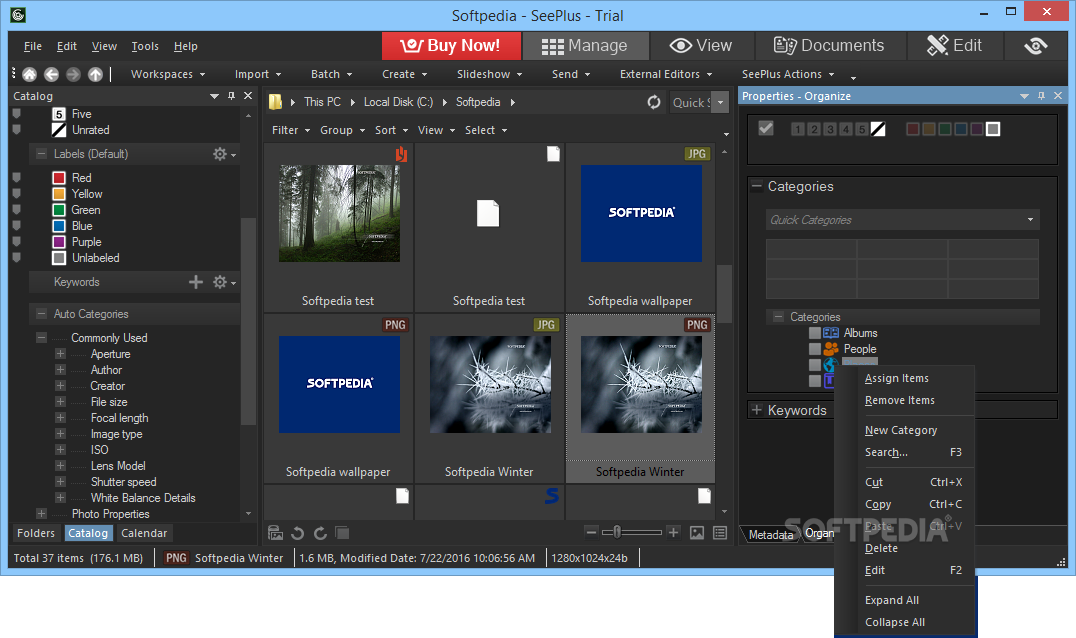The image size is (1076, 638).
Task: Refresh the file list
Action: 654,102
